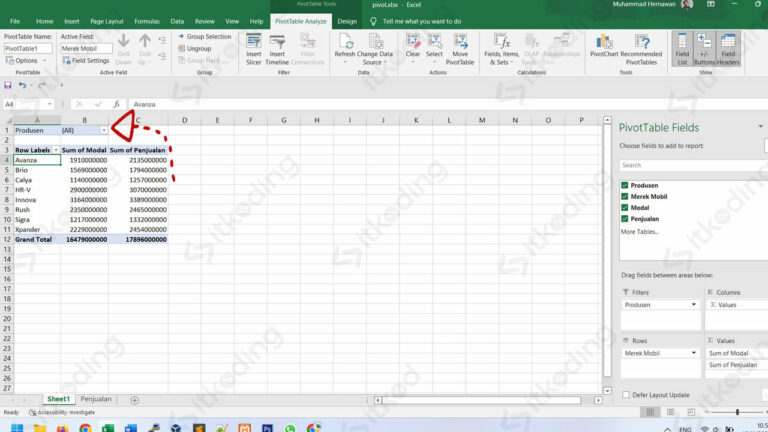The height and width of the screenshot is (432, 768).
Task: Open Change Data Source
Action: click(375, 49)
